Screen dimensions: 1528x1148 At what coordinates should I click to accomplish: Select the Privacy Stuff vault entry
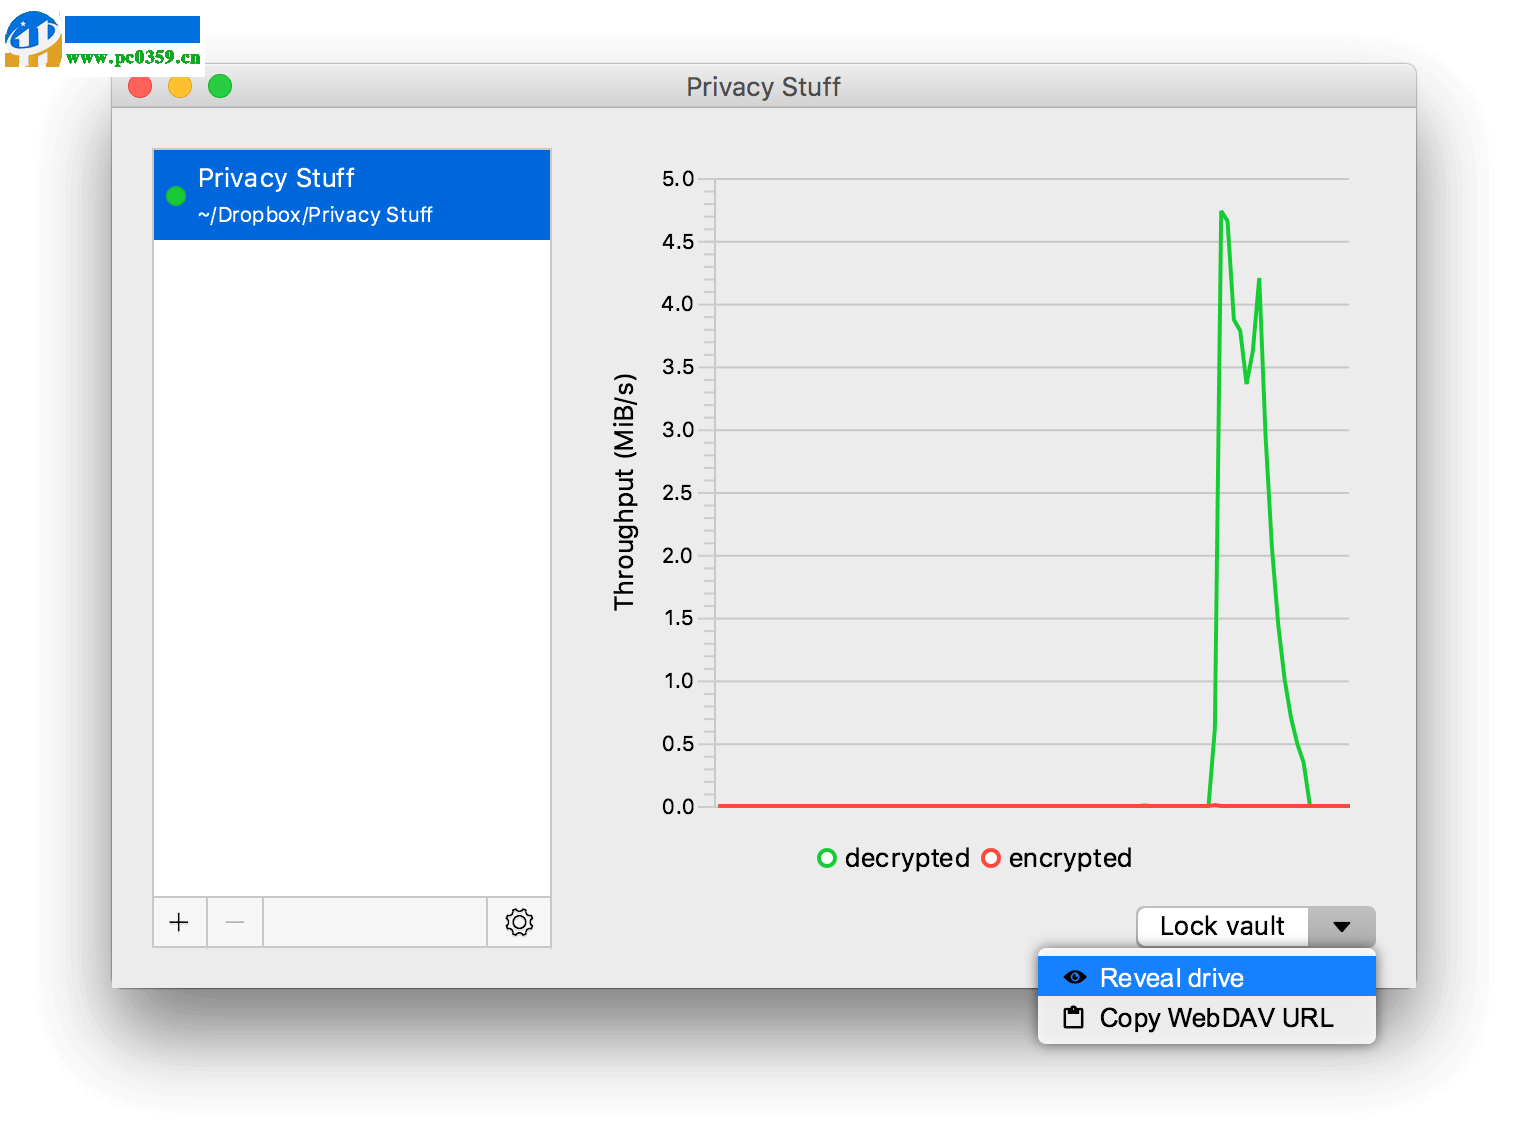pos(352,195)
